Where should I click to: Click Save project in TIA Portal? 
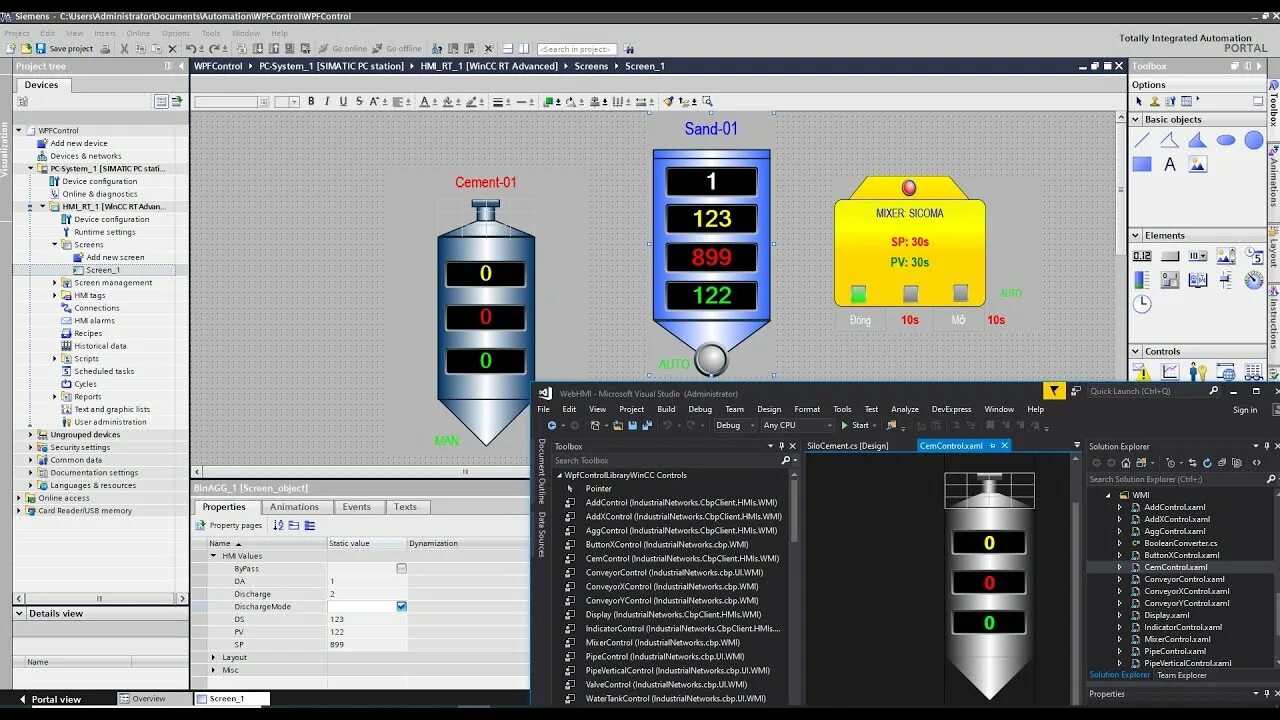click(64, 48)
